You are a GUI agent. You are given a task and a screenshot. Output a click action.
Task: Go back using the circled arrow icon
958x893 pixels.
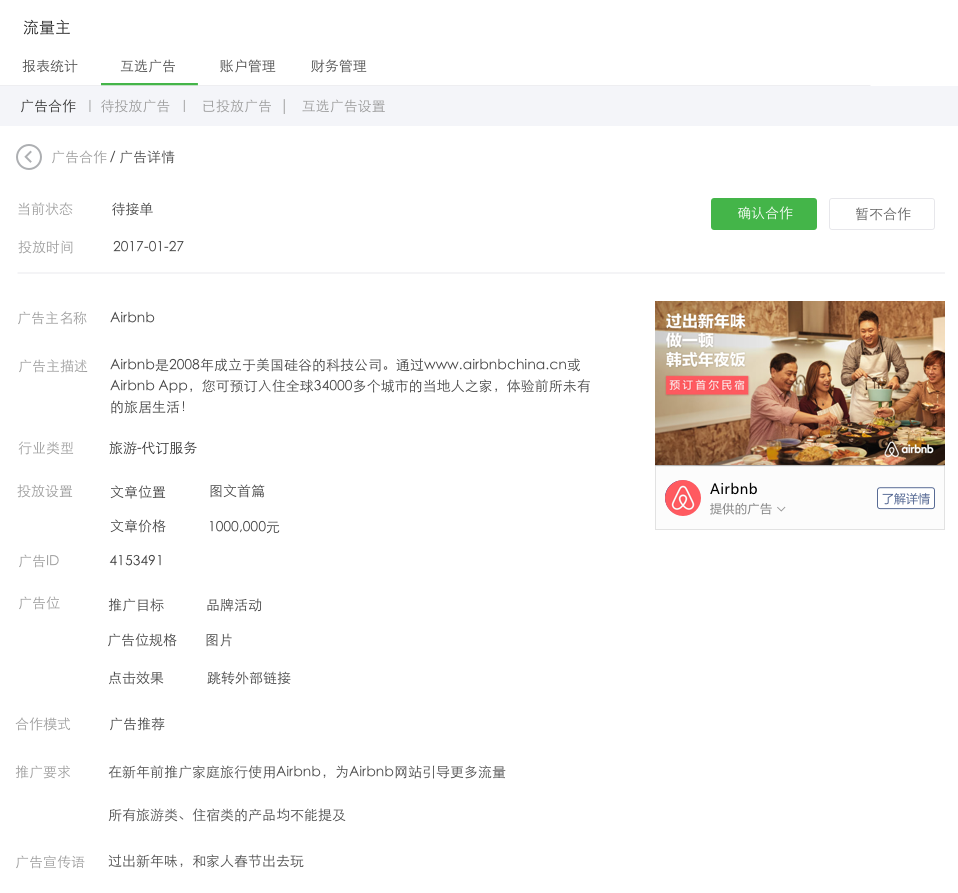pyautogui.click(x=29, y=157)
